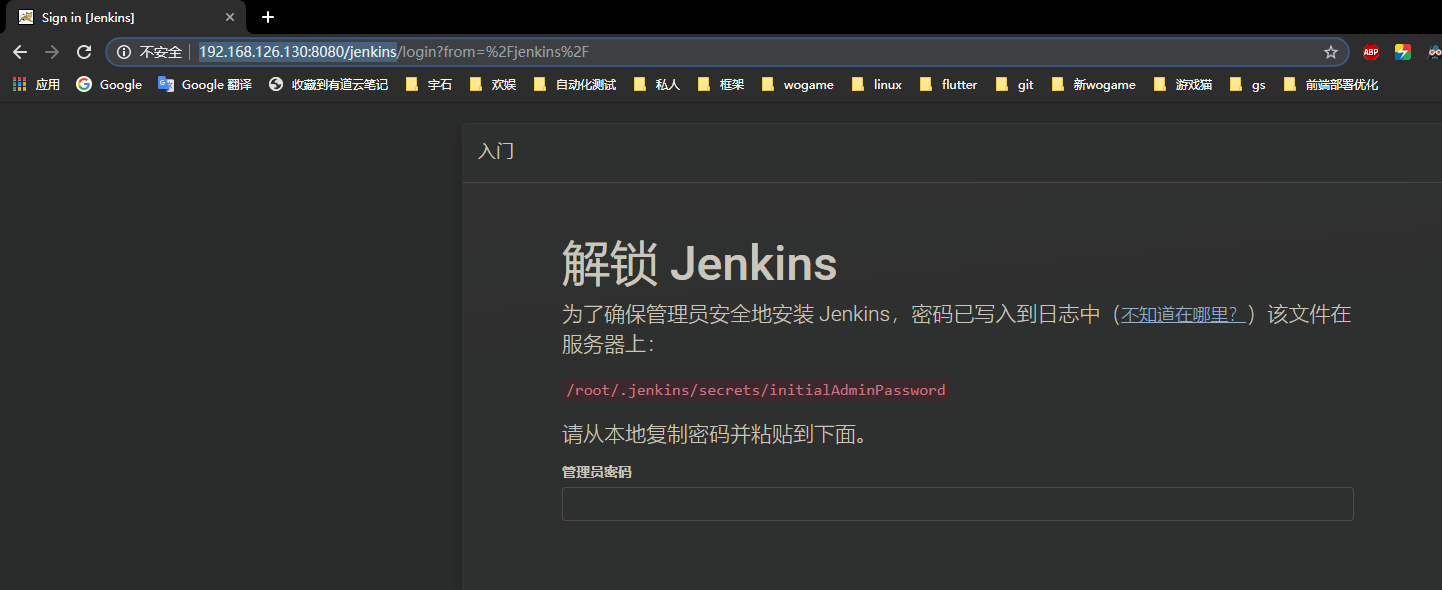Switch to the Sign in [Jenkins] tab
Viewport: 1442px width, 590px height.
pos(110,17)
